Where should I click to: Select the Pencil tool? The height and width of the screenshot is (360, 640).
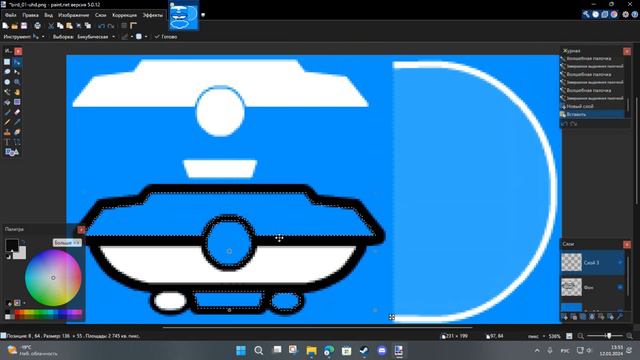coord(7,122)
